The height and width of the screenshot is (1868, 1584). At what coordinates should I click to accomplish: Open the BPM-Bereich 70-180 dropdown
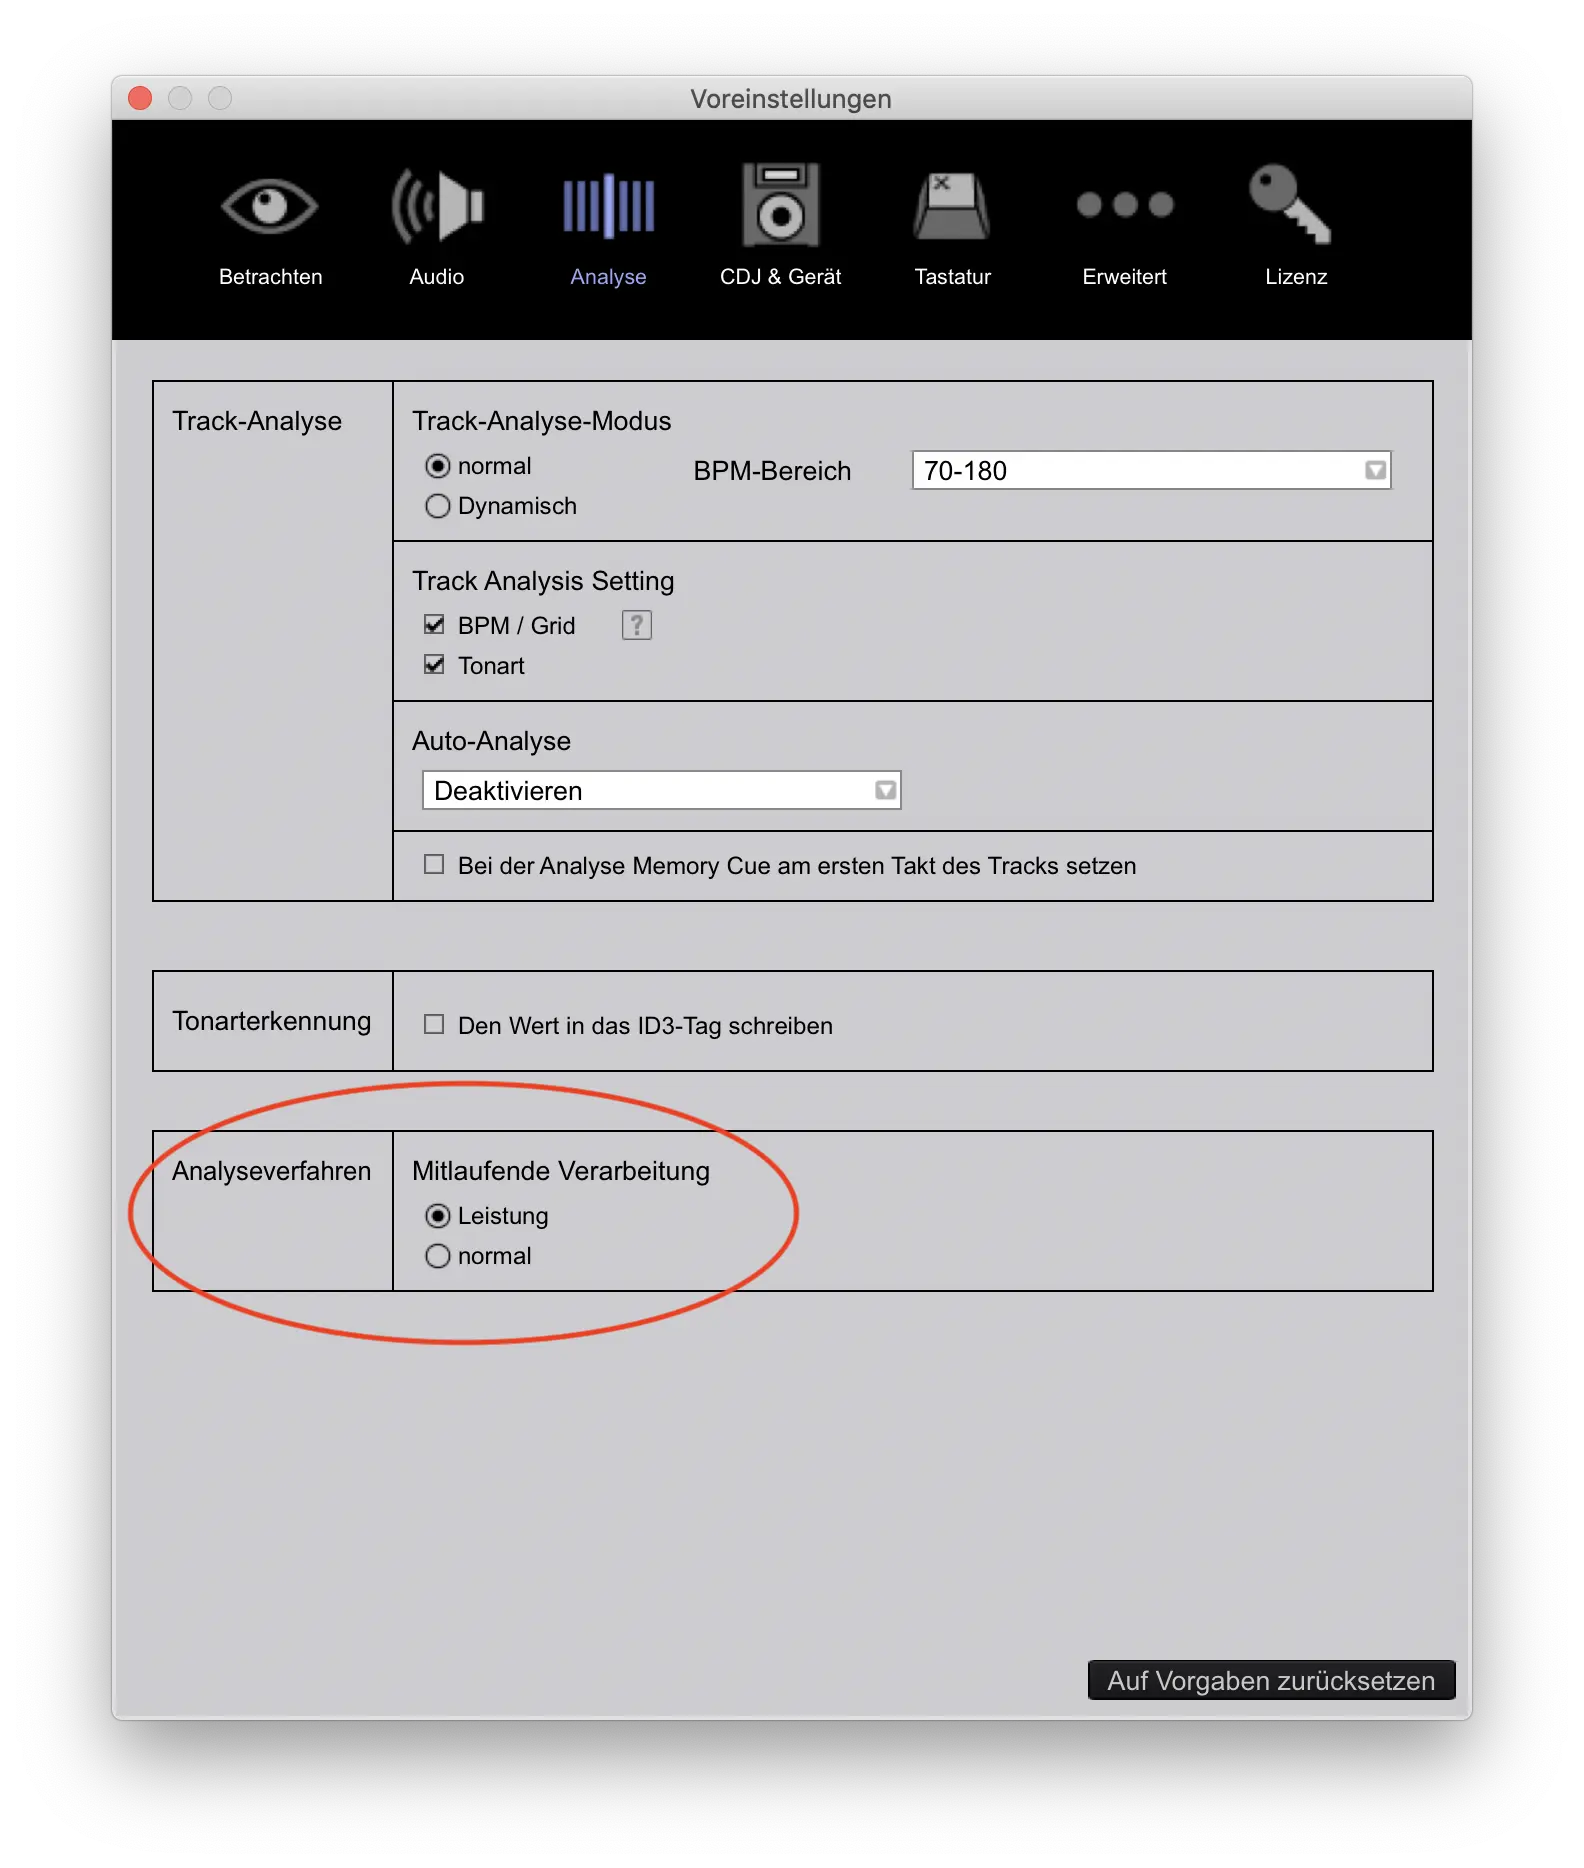[1151, 470]
